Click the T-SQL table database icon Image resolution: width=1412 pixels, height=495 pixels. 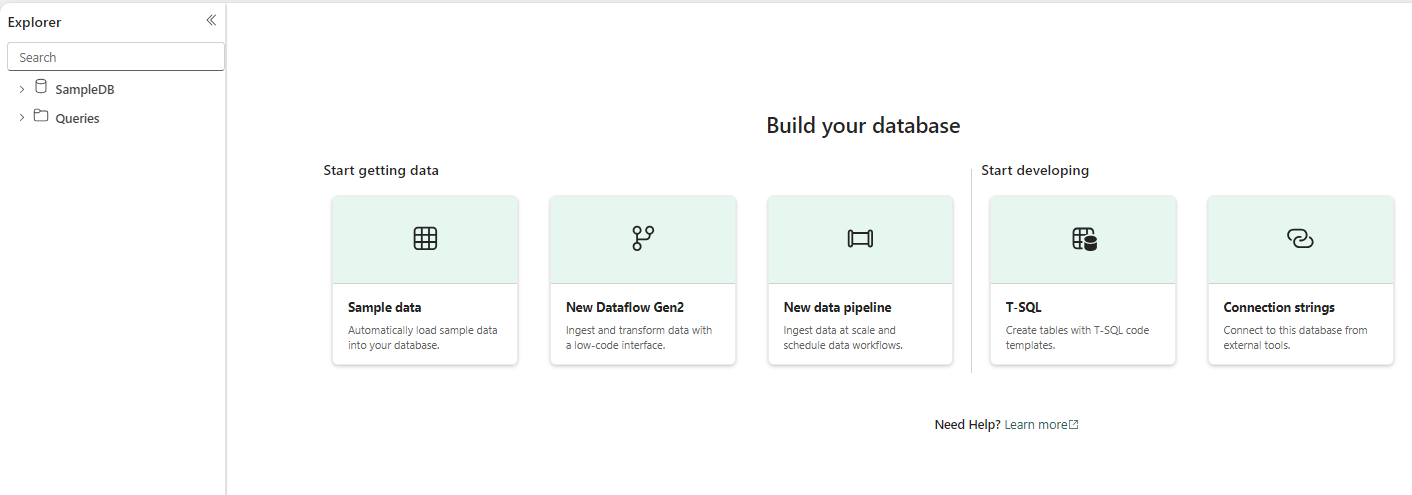(x=1084, y=239)
